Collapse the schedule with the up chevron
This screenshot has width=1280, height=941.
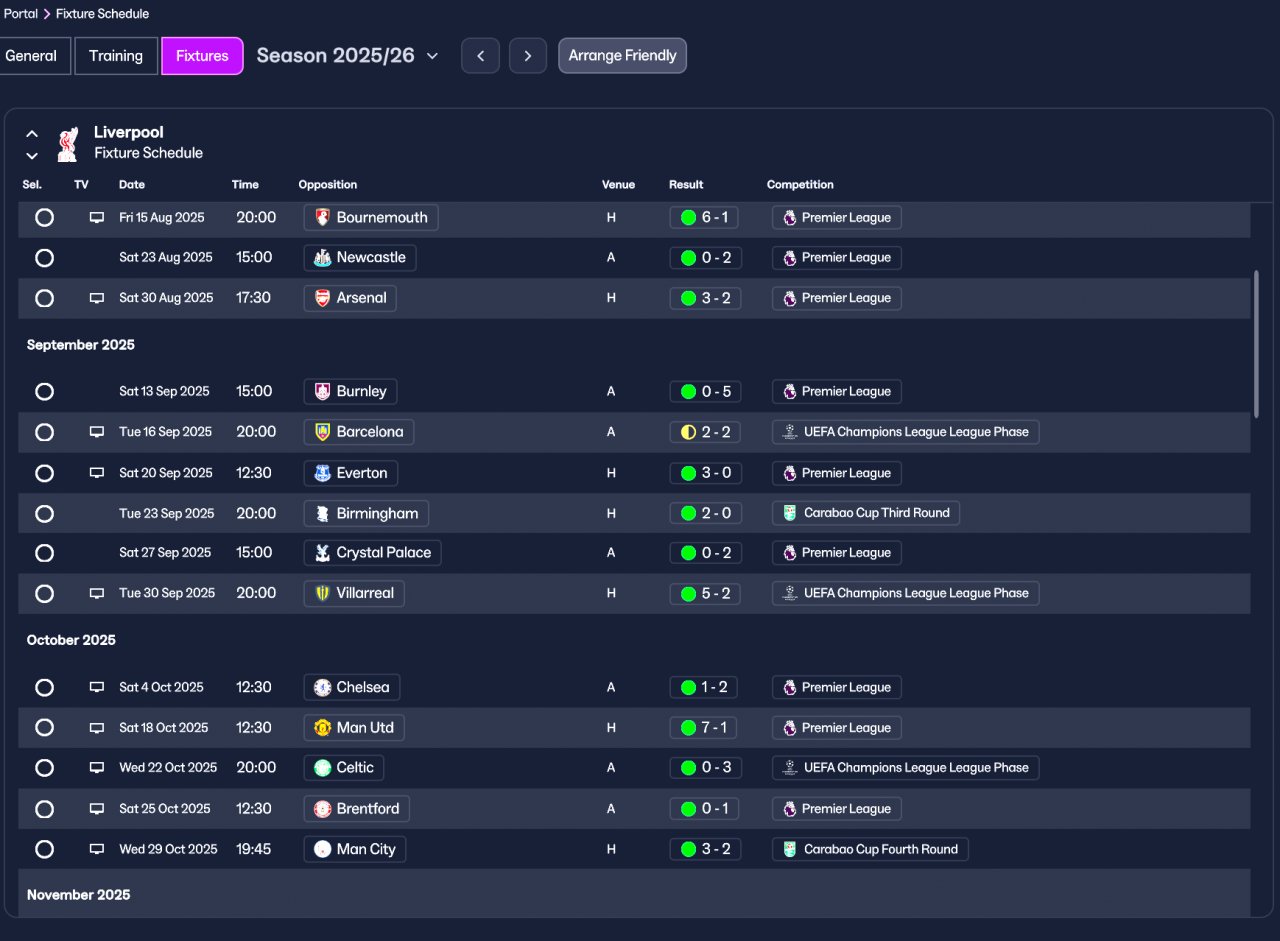pyautogui.click(x=32, y=134)
